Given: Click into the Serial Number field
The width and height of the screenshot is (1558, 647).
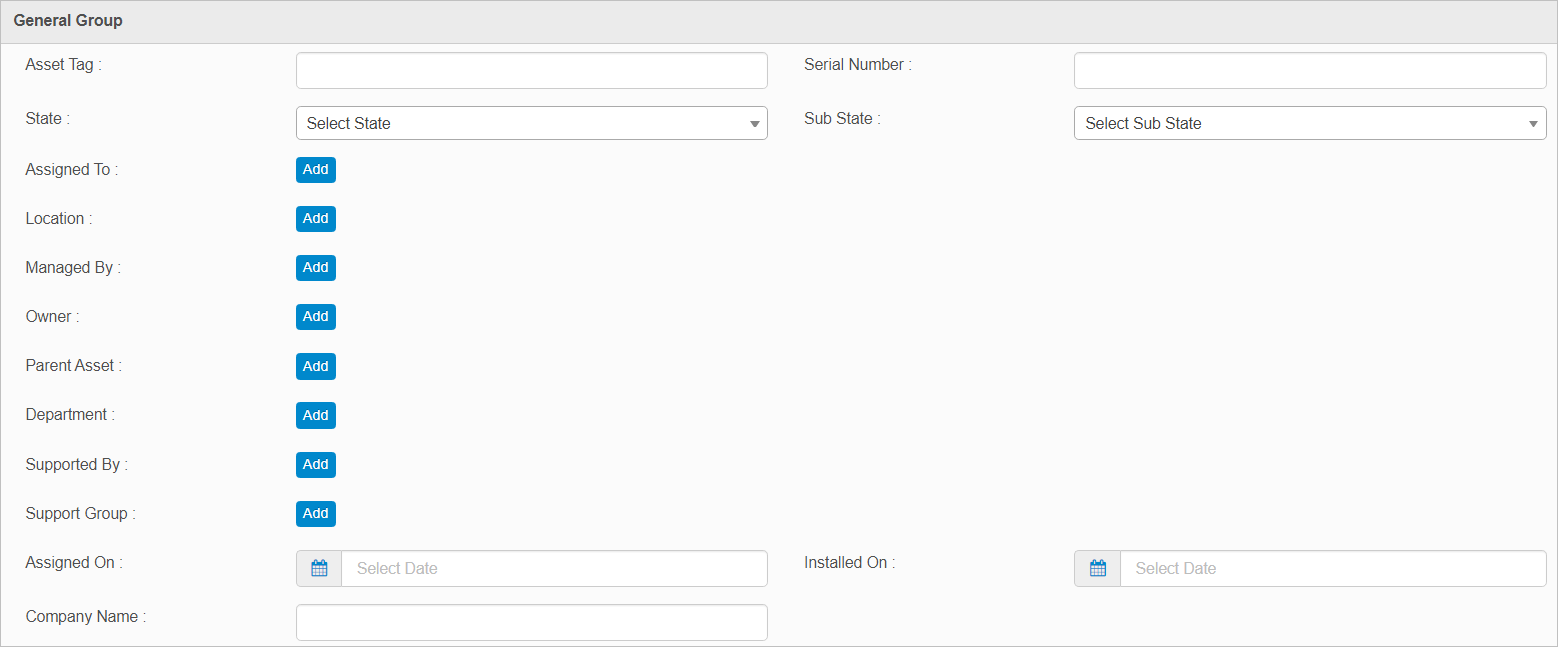Looking at the screenshot, I should coord(1309,71).
